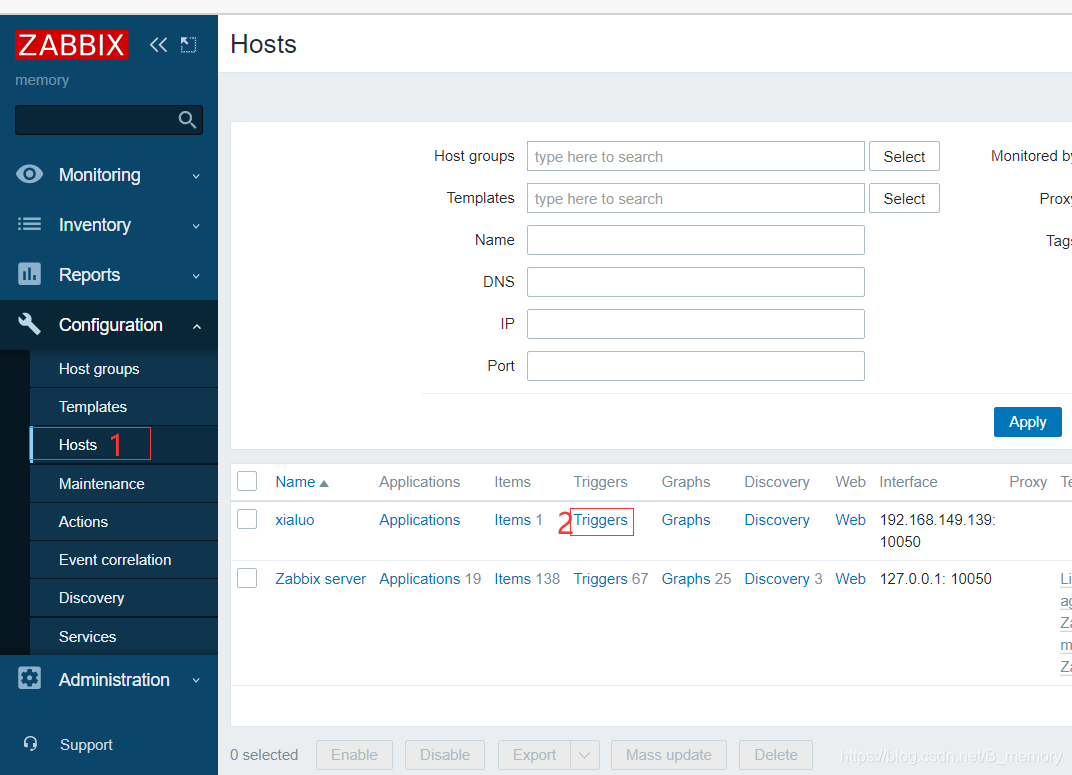Image resolution: width=1072 pixels, height=775 pixels.
Task: Open Triggers for xialuo
Action: coord(600,520)
